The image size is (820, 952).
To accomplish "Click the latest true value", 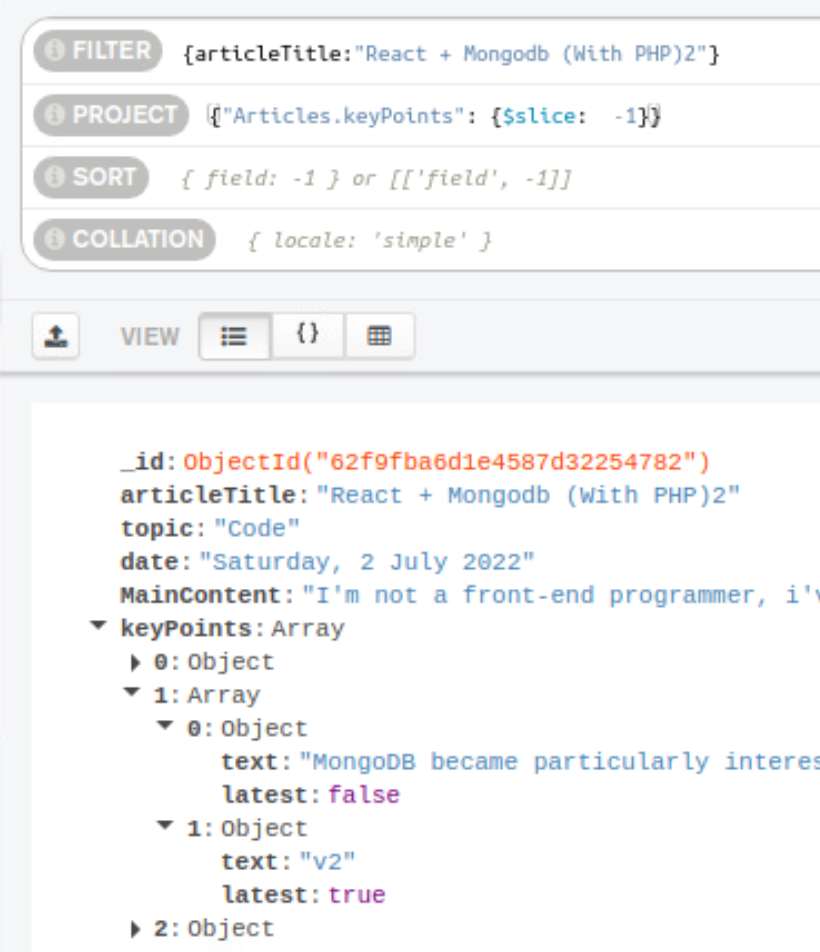I will pyautogui.click(x=357, y=894).
